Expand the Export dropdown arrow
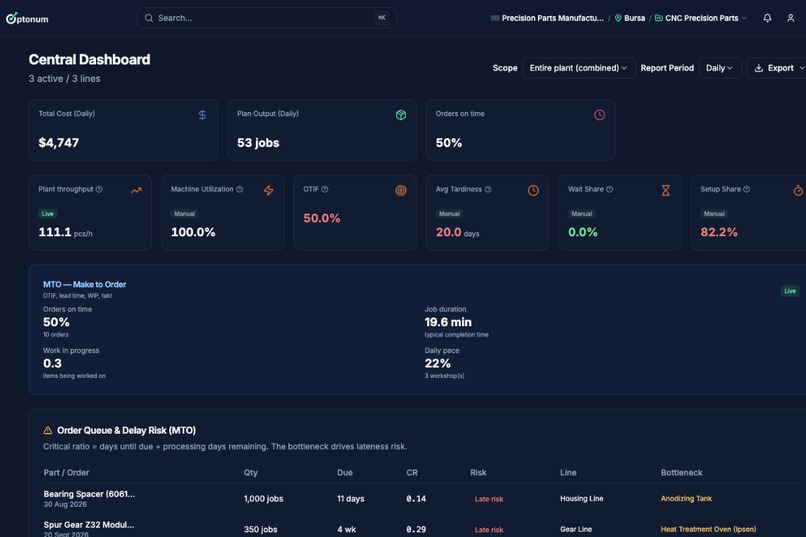806x537 pixels. 801,68
